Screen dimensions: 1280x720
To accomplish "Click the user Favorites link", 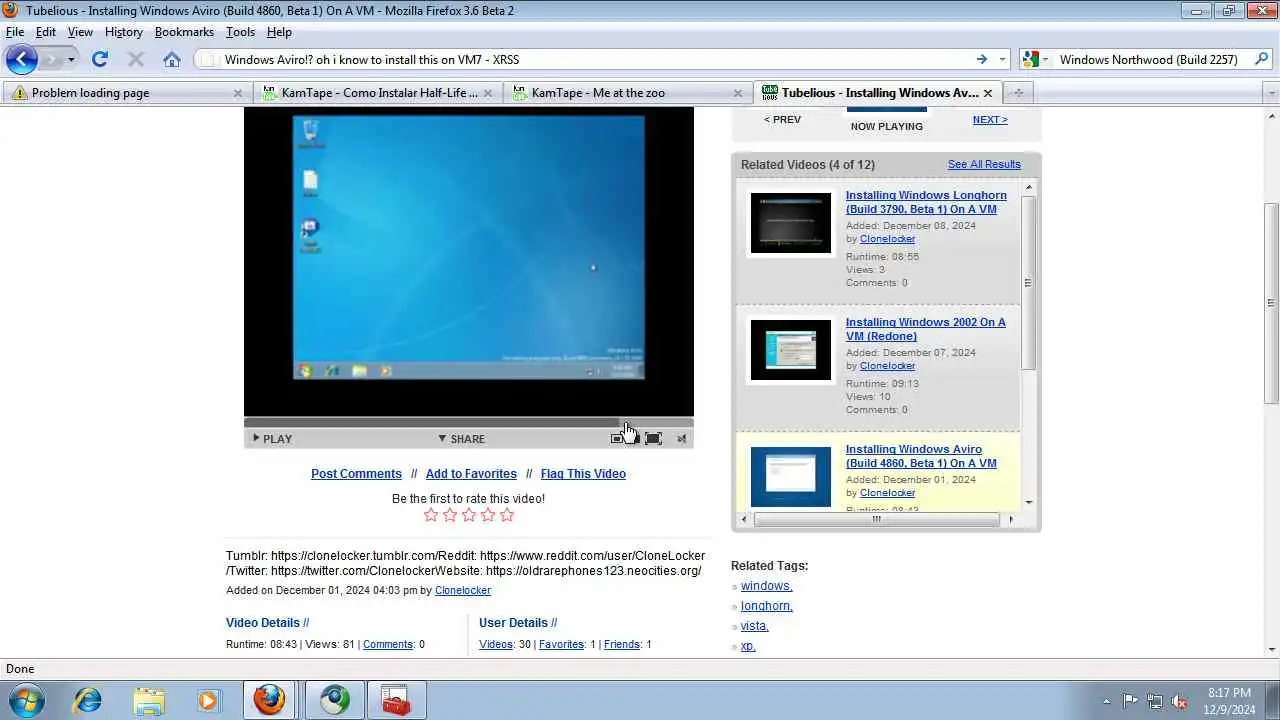I will tap(561, 645).
